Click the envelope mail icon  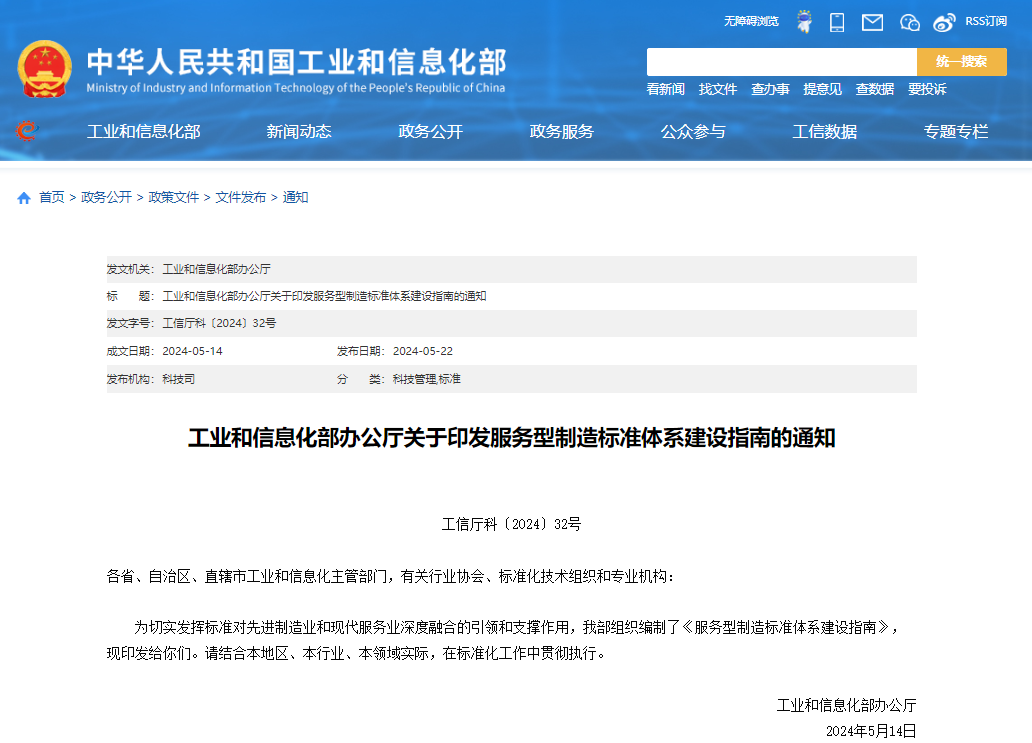[x=872, y=22]
